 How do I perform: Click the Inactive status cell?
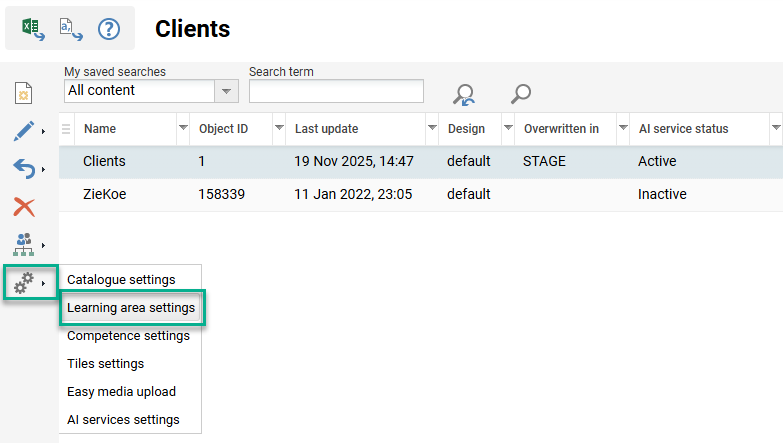[x=662, y=194]
